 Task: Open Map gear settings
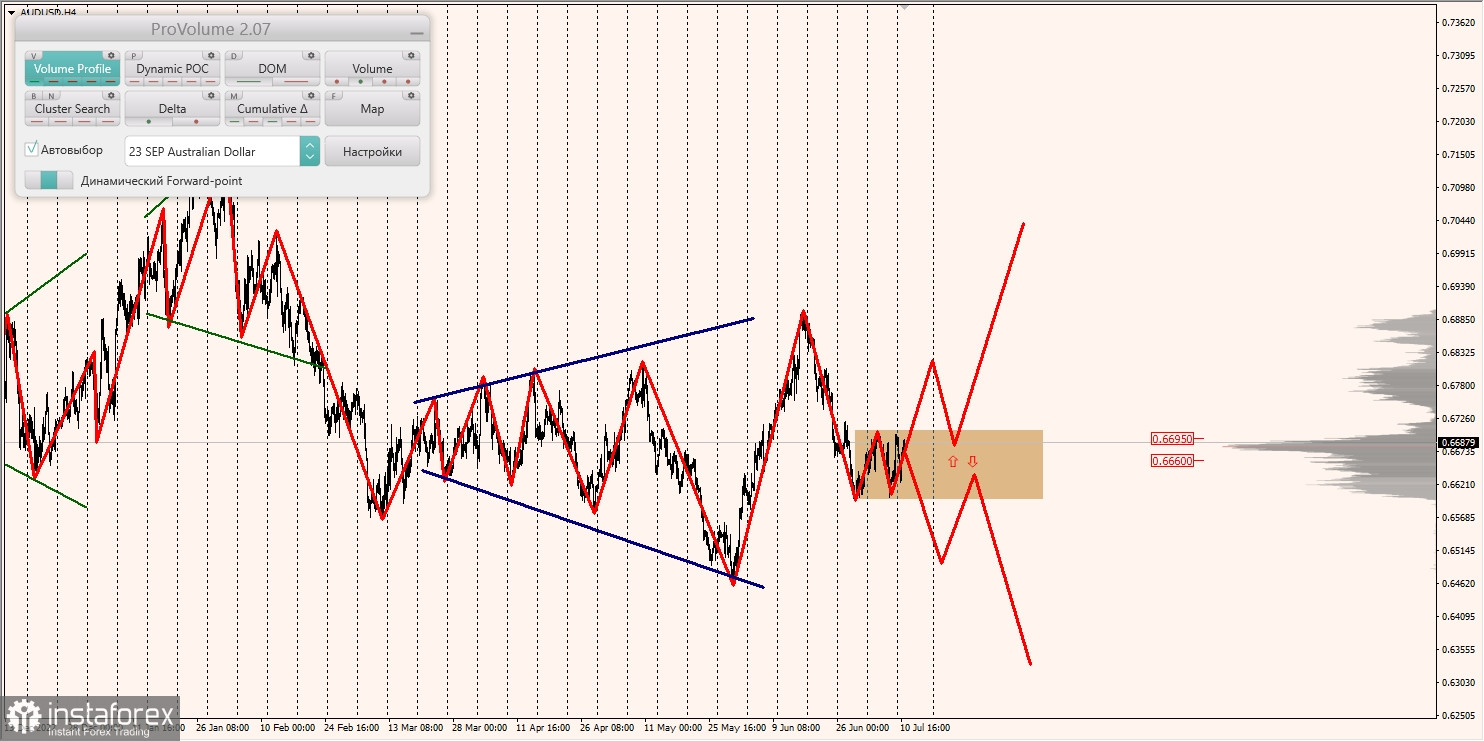pos(411,95)
